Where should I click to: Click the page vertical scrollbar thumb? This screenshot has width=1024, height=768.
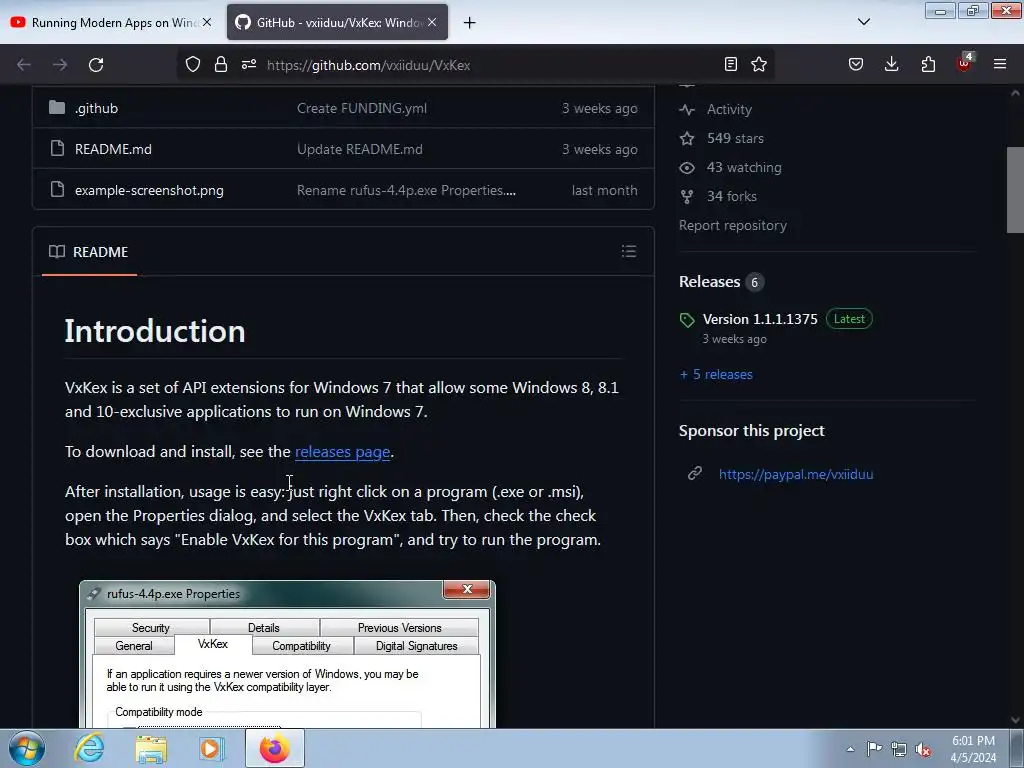(1015, 190)
